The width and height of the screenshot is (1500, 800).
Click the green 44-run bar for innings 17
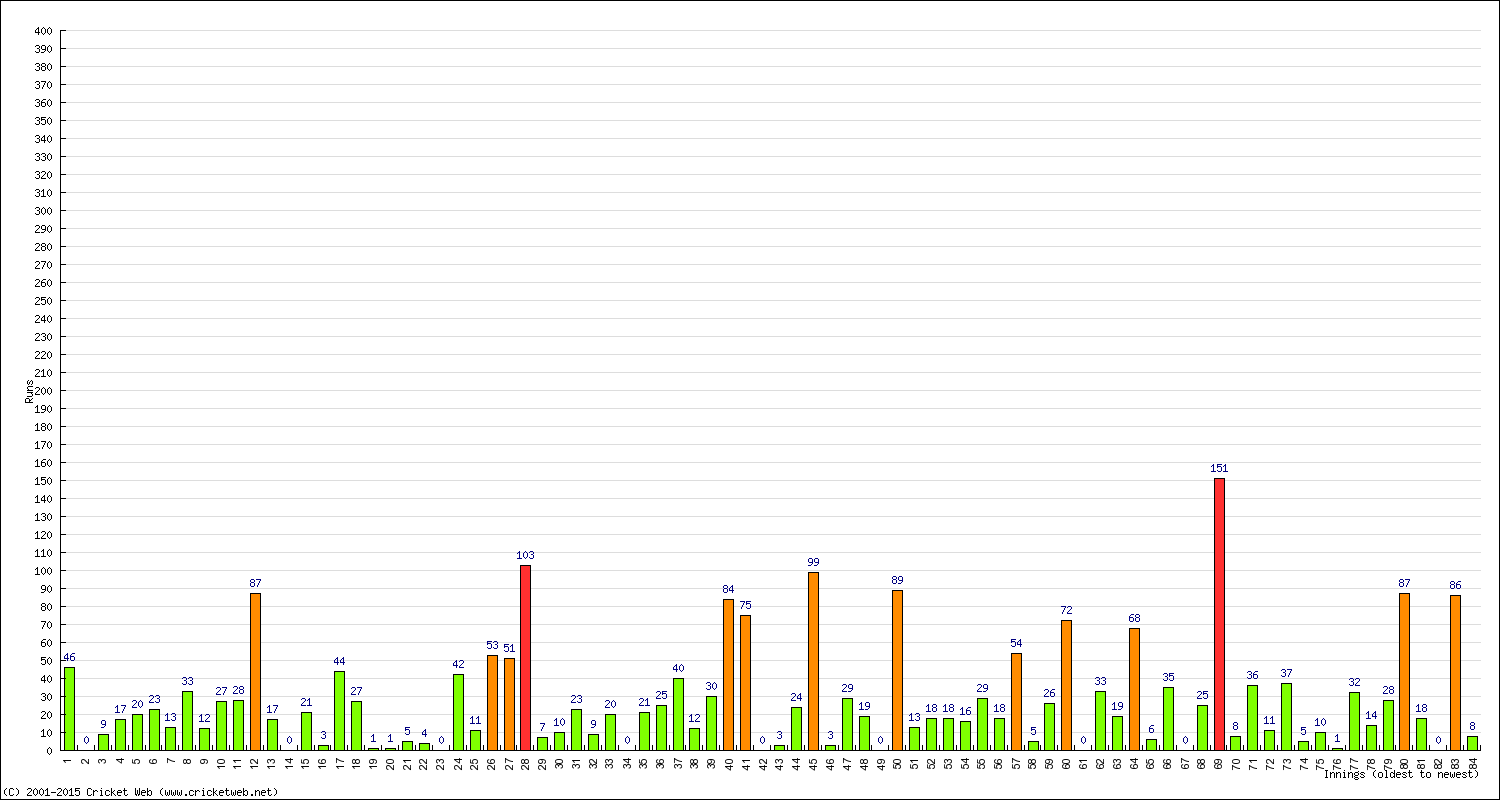tap(339, 710)
